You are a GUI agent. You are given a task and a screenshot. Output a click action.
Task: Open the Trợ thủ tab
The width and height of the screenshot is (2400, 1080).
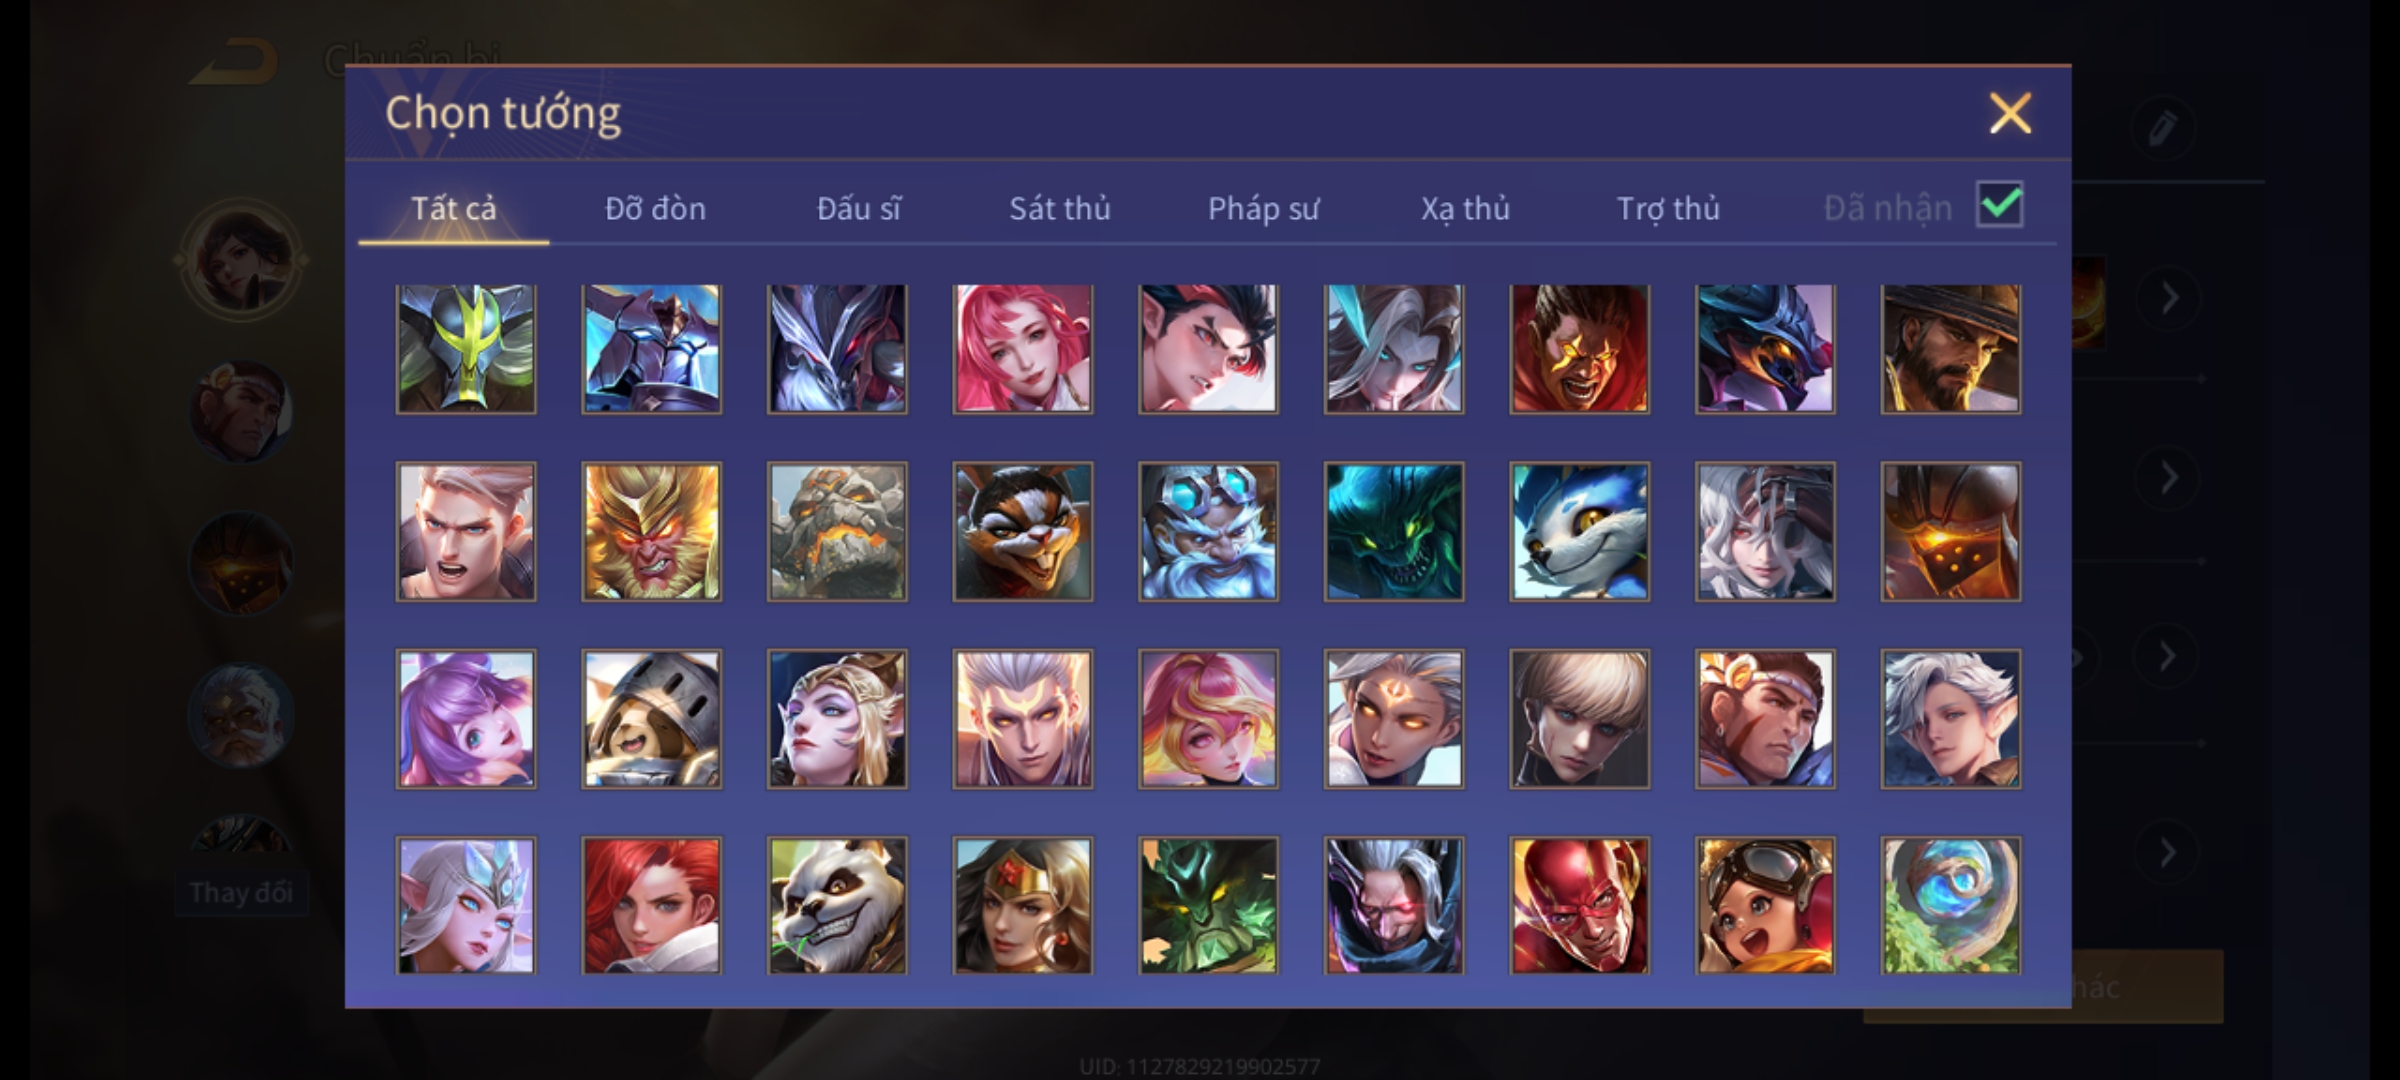[x=1668, y=208]
